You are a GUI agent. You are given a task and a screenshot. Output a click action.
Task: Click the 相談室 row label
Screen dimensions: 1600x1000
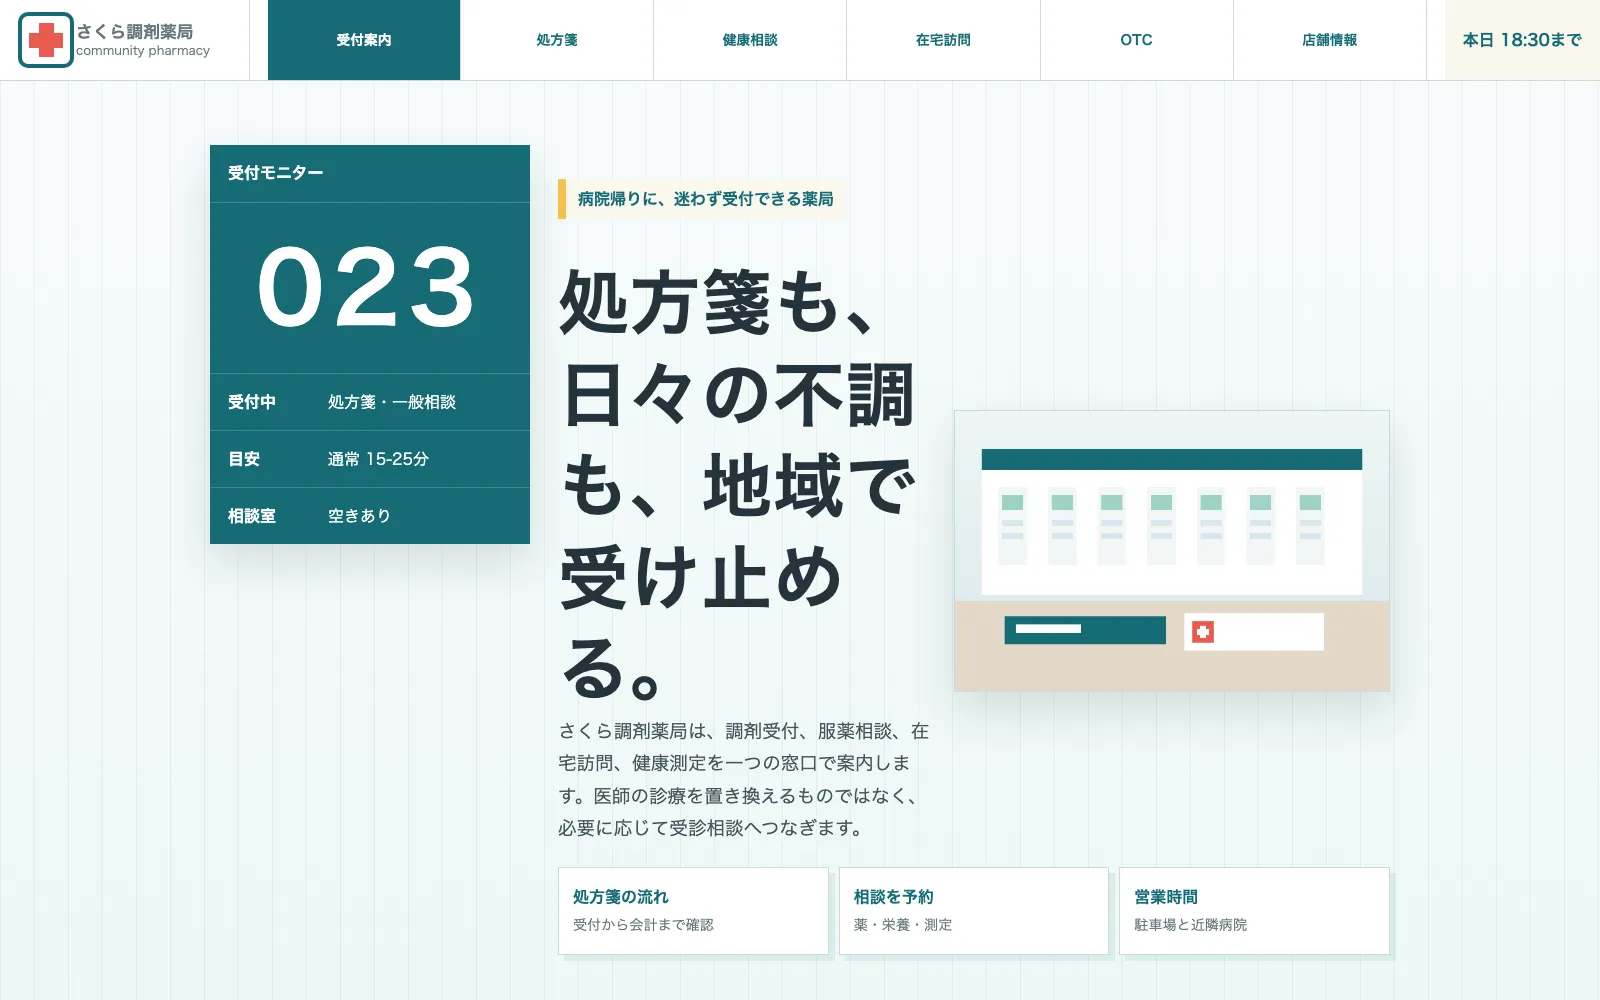252,516
